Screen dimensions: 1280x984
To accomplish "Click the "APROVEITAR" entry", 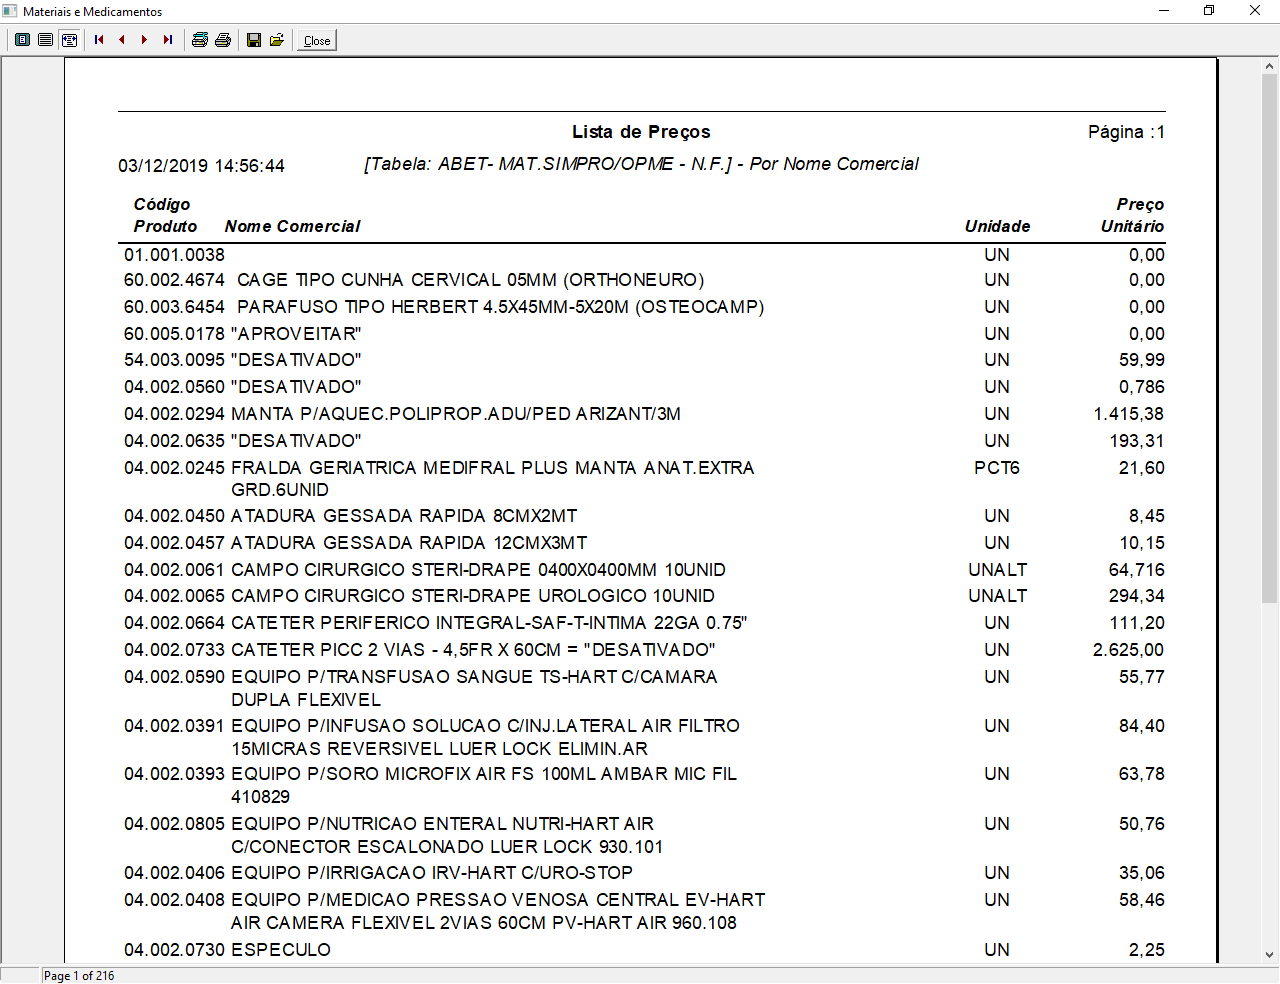I will (x=296, y=334).
